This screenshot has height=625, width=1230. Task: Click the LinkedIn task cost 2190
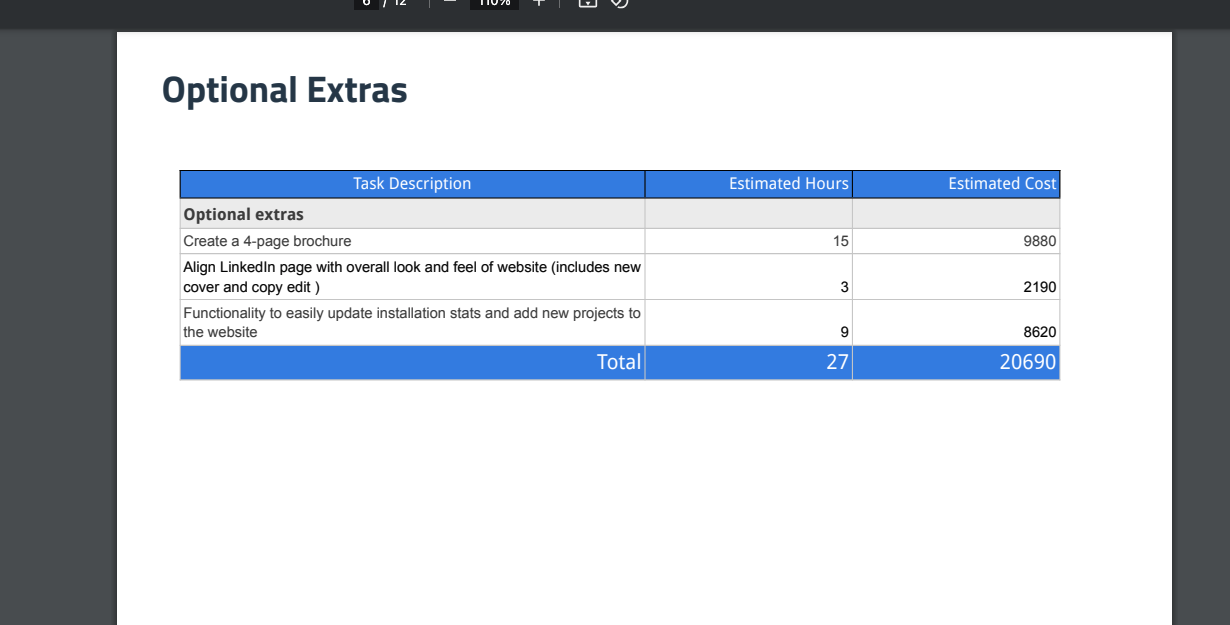coord(1040,287)
